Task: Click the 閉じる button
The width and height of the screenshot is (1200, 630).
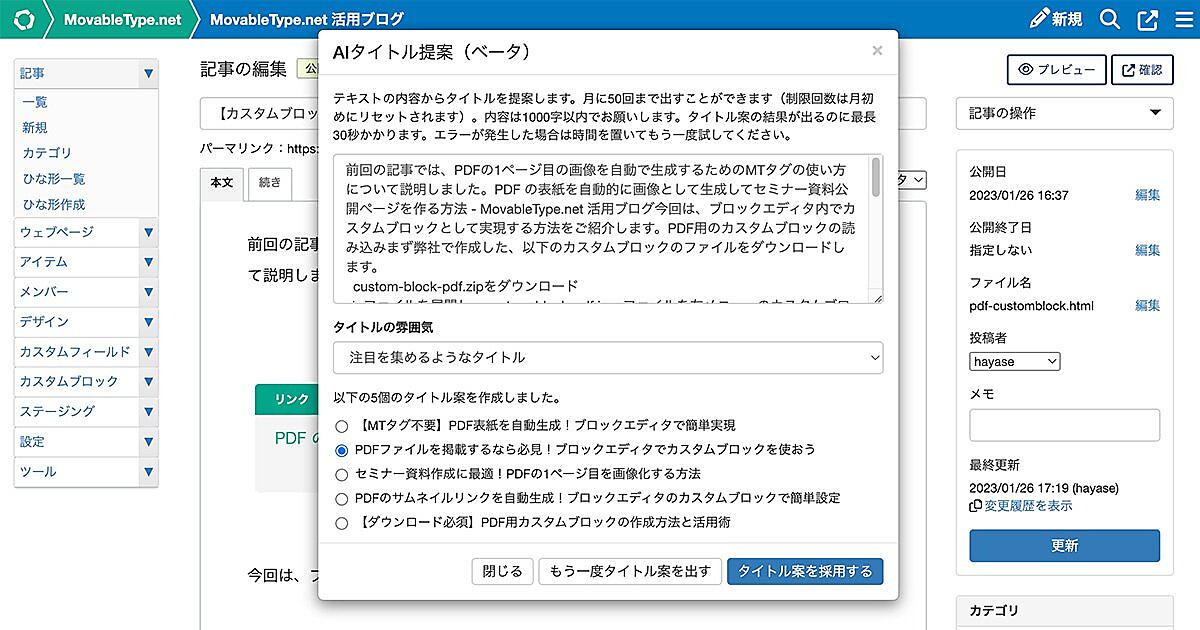Action: point(502,572)
